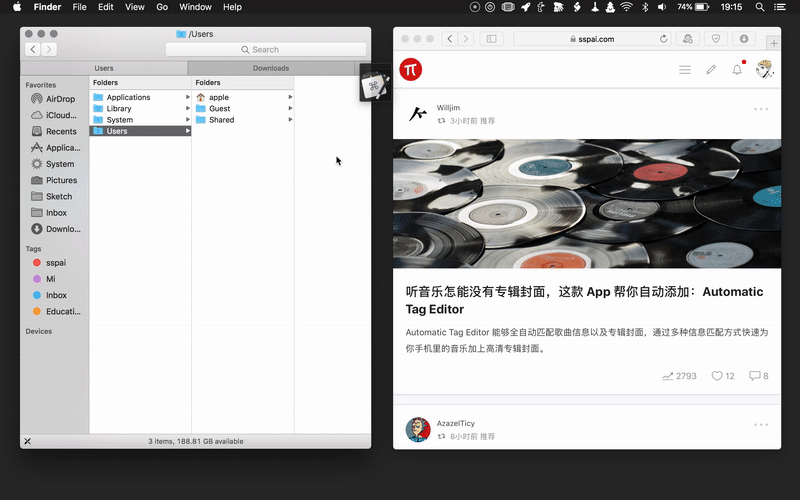Viewport: 800px width, 500px height.
Task: Click the Finder search field
Action: pyautogui.click(x=264, y=49)
